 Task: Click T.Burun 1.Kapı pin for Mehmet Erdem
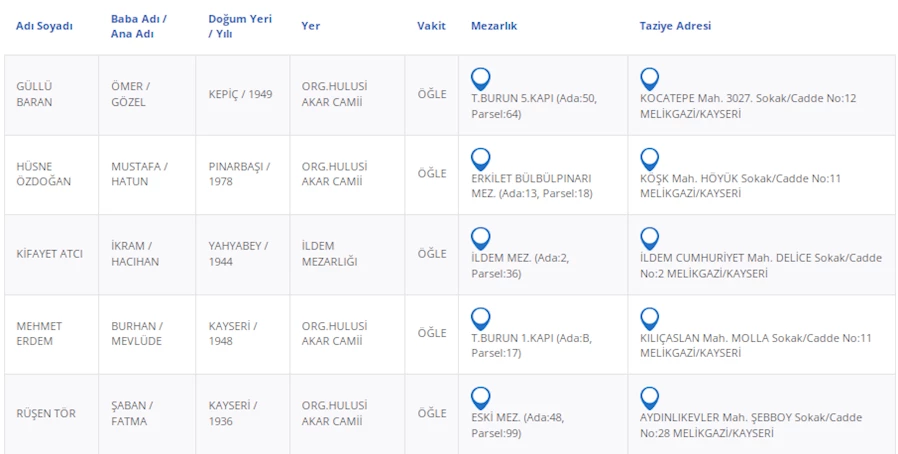[481, 318]
